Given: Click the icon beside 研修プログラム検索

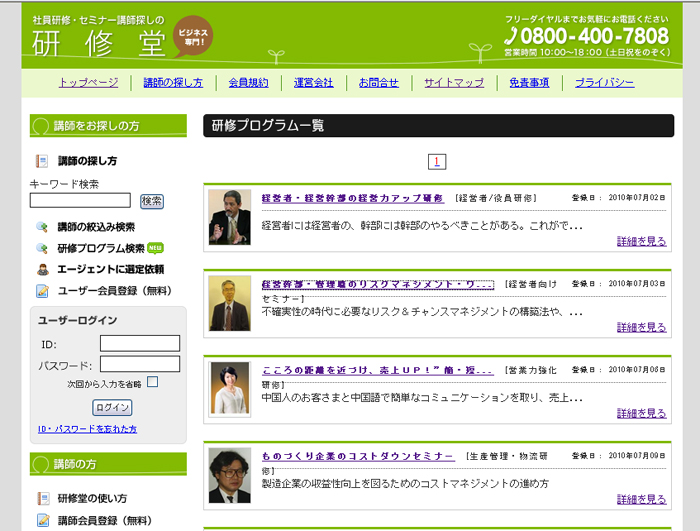Looking at the screenshot, I should click(x=42, y=248).
